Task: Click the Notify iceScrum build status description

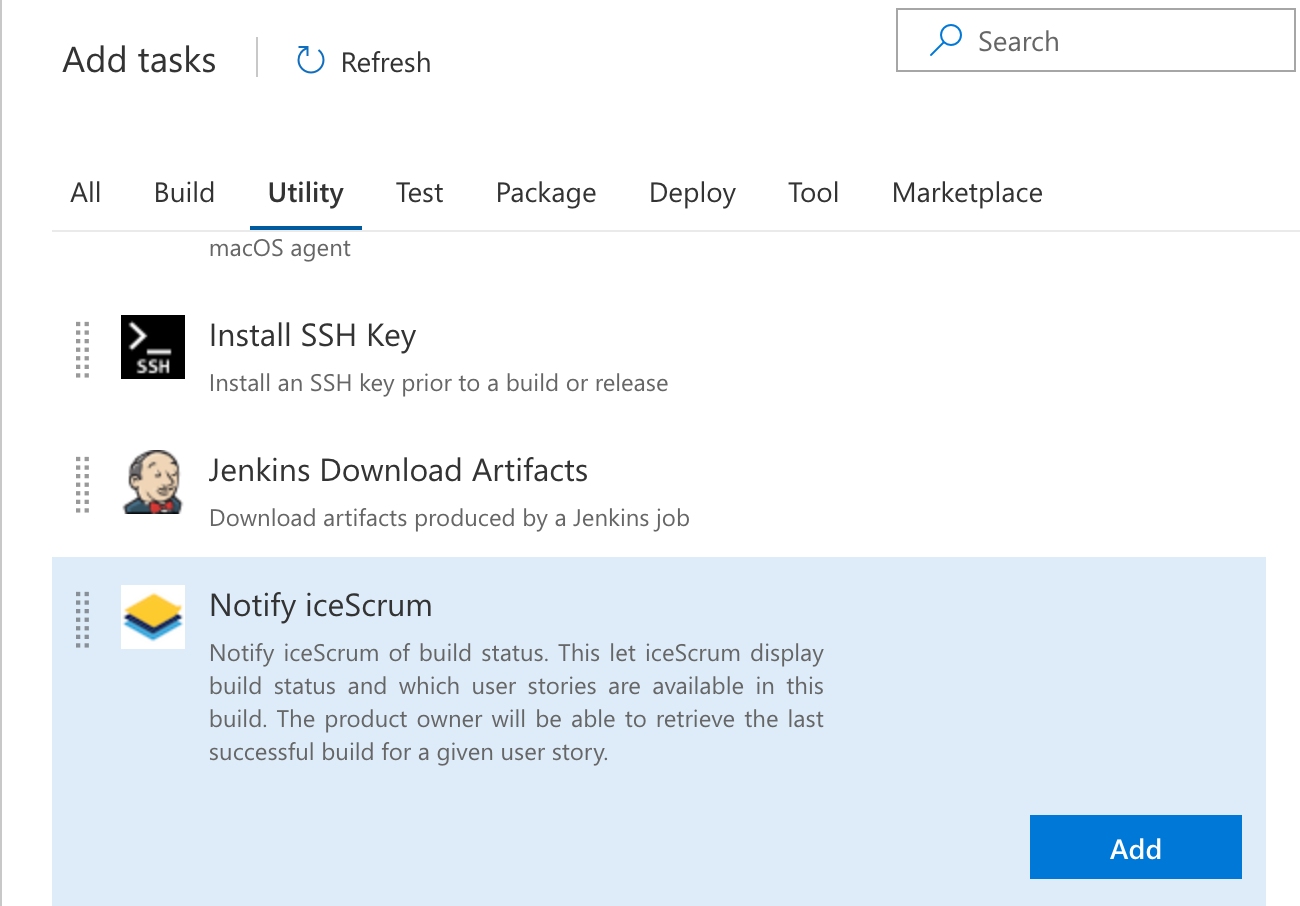Action: (516, 703)
